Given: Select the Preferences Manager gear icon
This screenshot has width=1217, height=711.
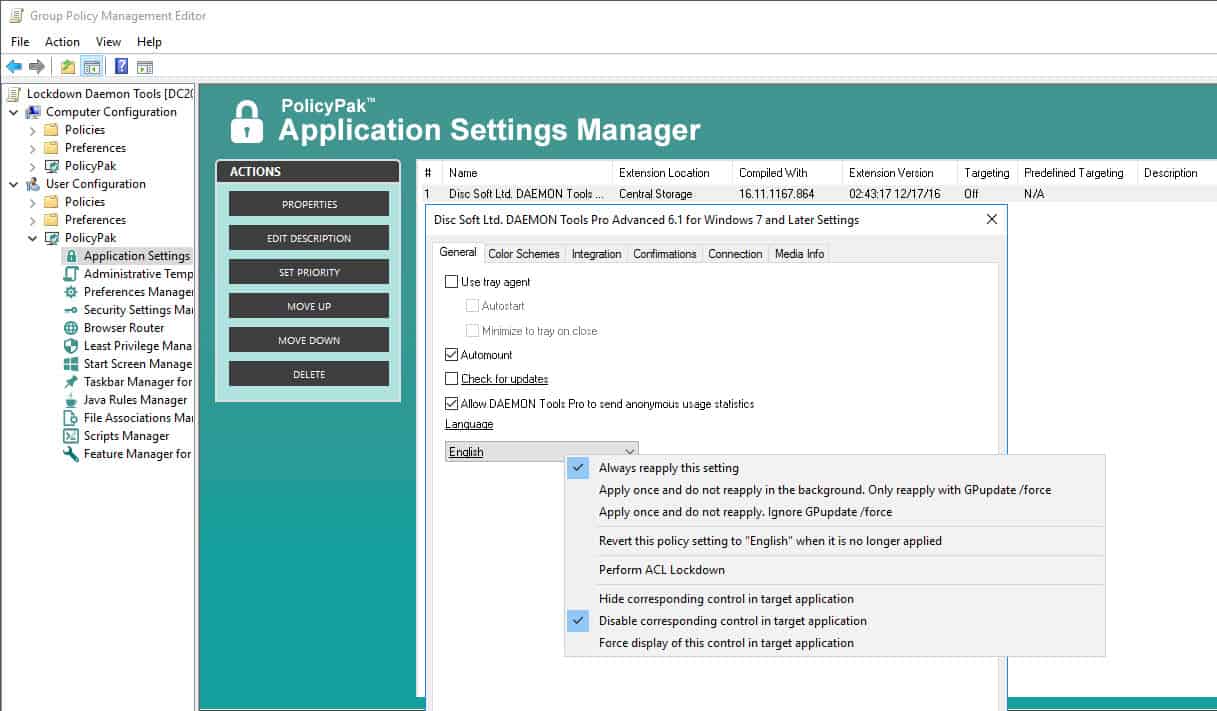Looking at the screenshot, I should coord(71,292).
